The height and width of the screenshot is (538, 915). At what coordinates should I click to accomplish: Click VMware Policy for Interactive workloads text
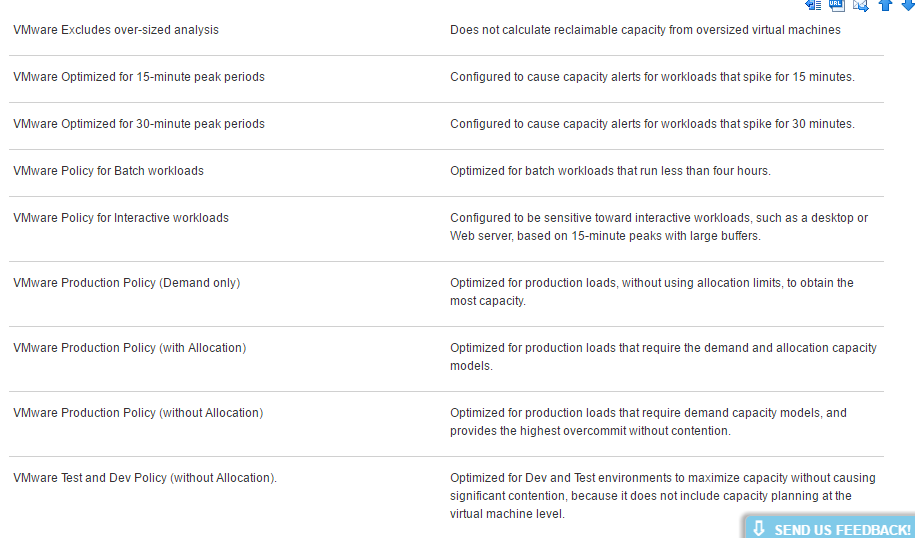click(121, 218)
